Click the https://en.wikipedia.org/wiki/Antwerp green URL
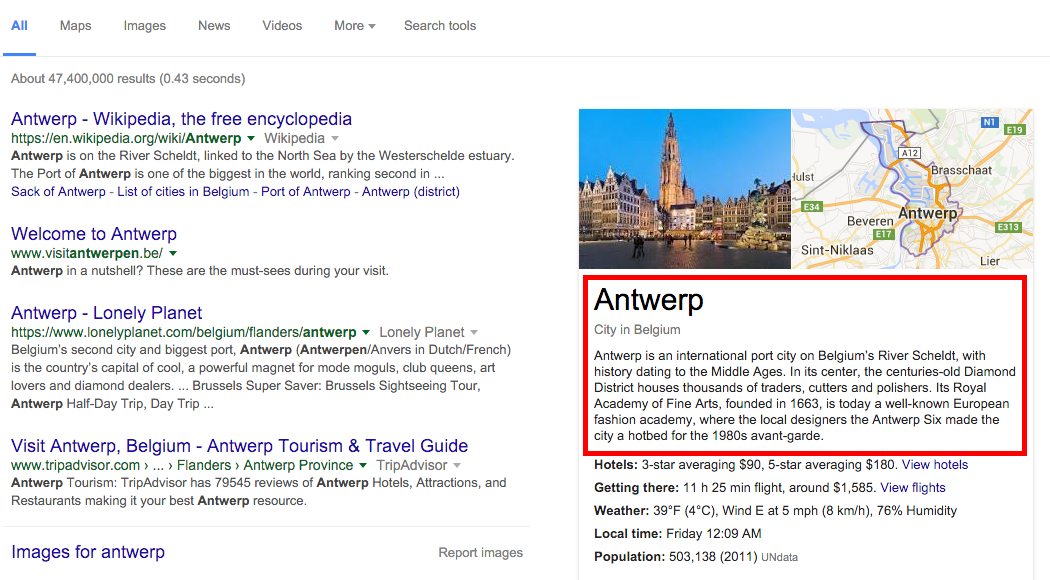1050x580 pixels. coord(126,139)
